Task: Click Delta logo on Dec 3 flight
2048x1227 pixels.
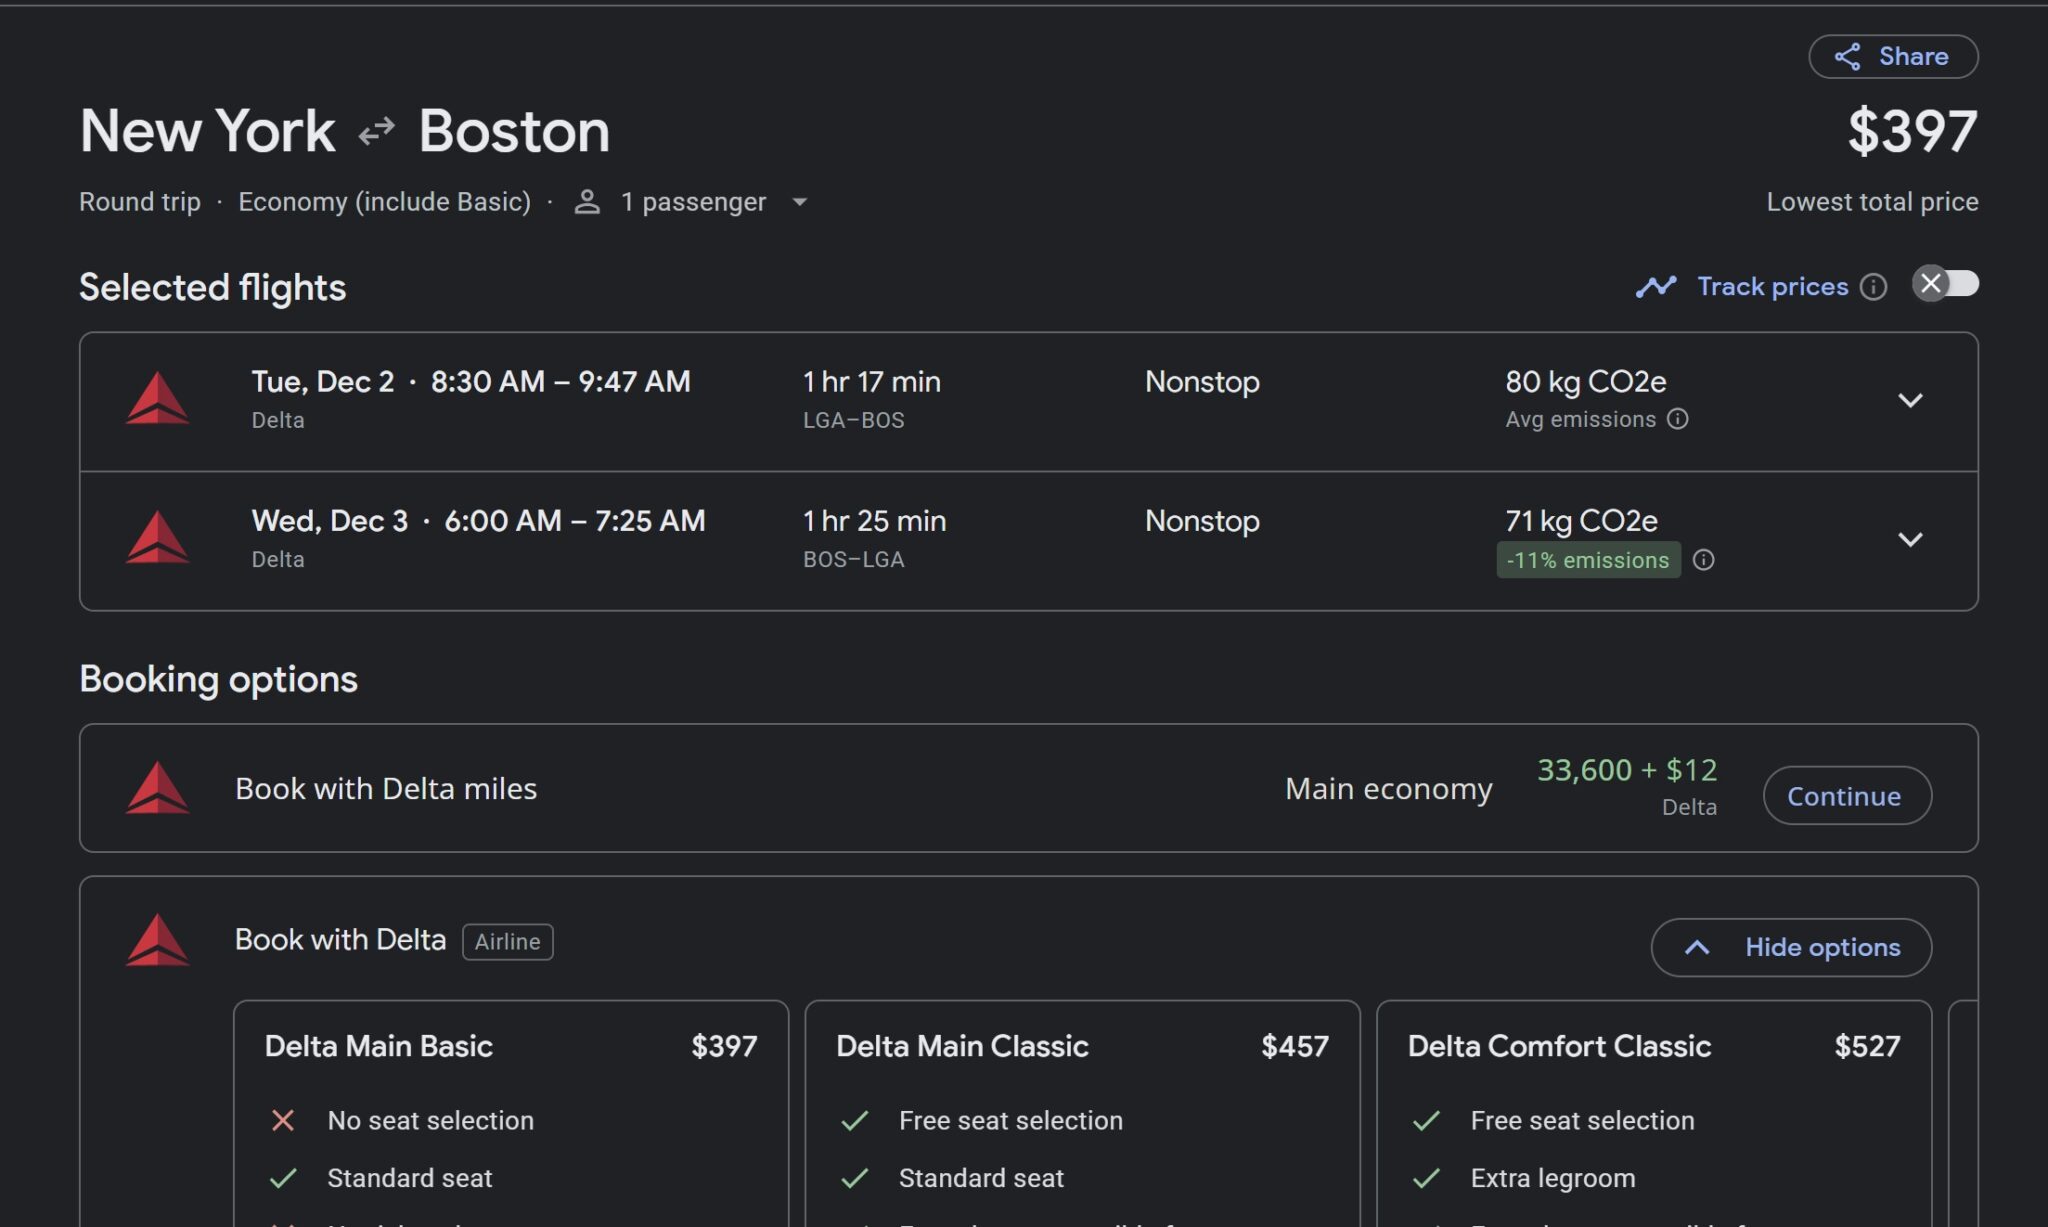Action: click(x=157, y=538)
